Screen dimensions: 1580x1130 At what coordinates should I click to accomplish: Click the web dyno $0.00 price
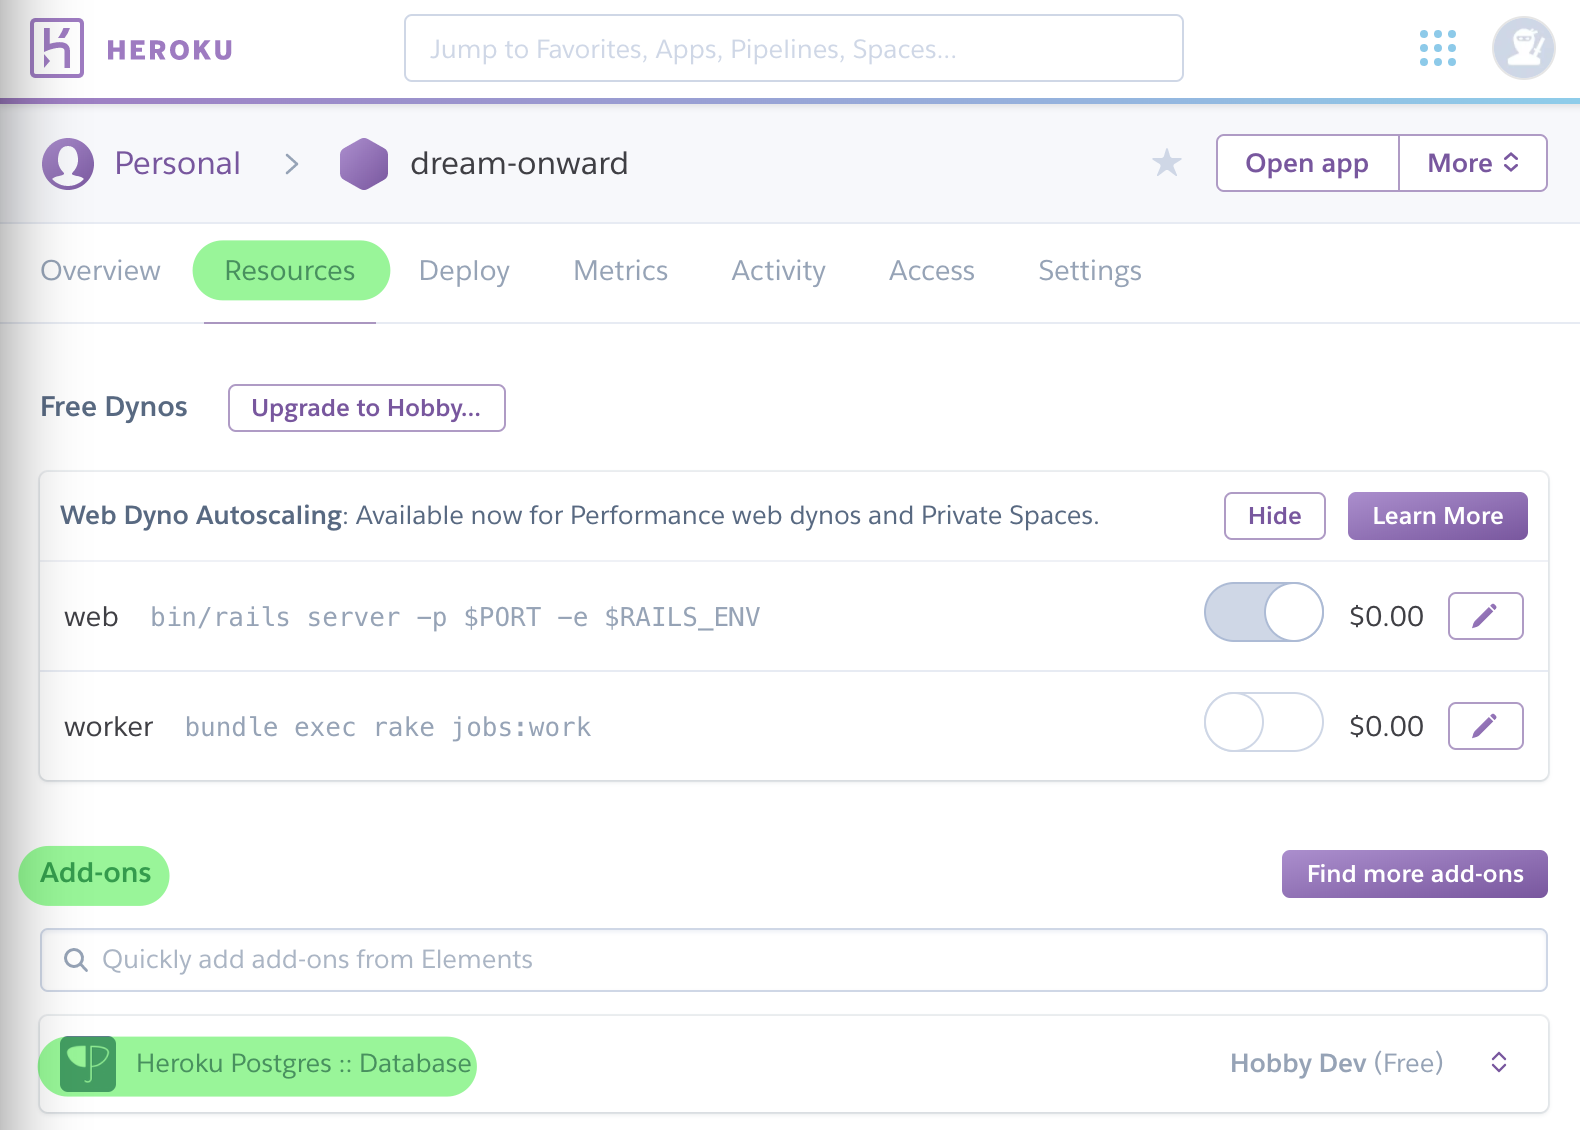pyautogui.click(x=1386, y=616)
